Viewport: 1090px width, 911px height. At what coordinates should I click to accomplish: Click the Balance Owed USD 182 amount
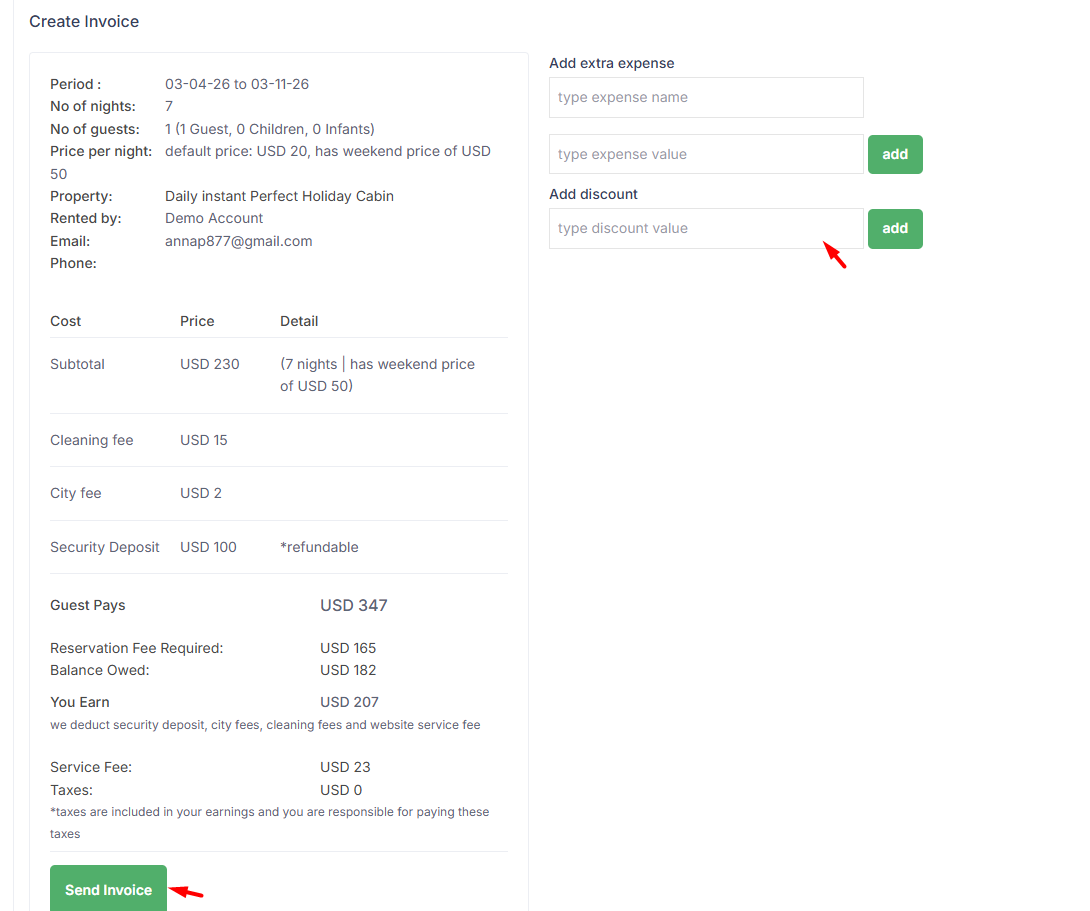pyautogui.click(x=348, y=670)
